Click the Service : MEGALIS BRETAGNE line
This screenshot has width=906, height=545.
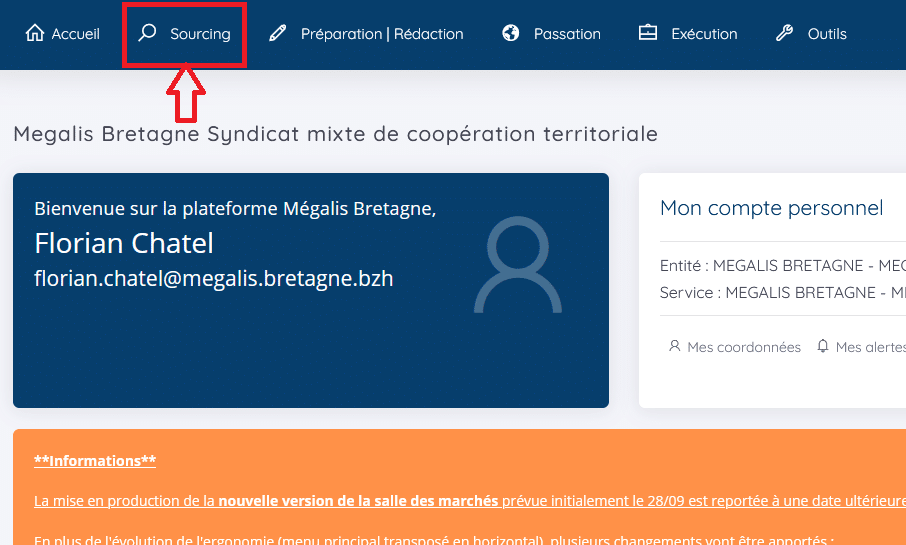[x=783, y=292]
